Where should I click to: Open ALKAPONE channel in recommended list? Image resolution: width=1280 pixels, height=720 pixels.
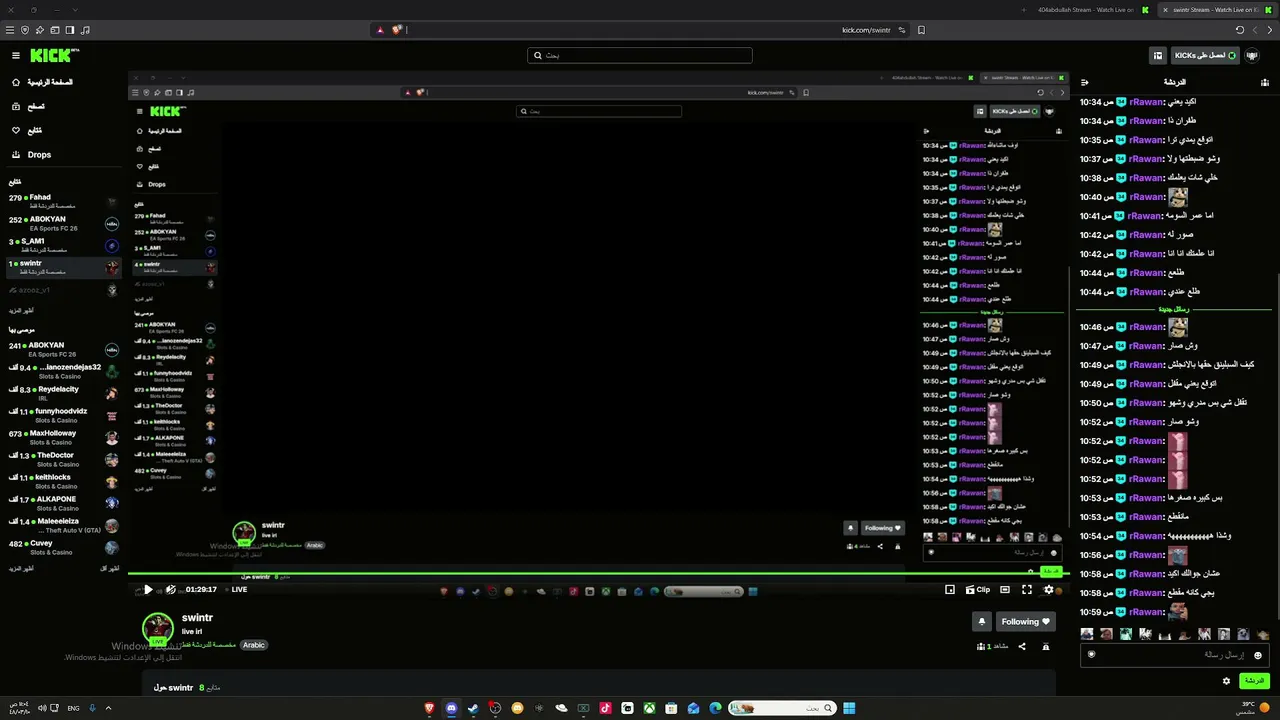click(x=63, y=504)
